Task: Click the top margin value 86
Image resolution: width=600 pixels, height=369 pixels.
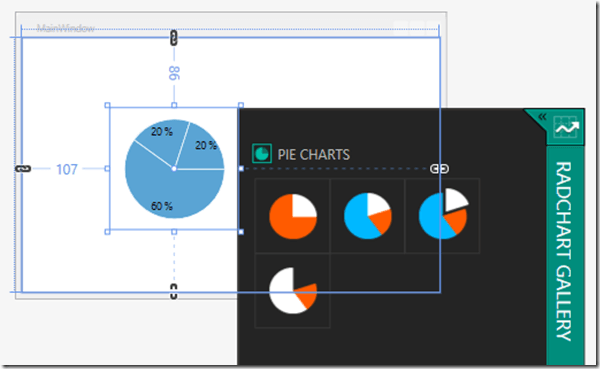Action: click(174, 73)
